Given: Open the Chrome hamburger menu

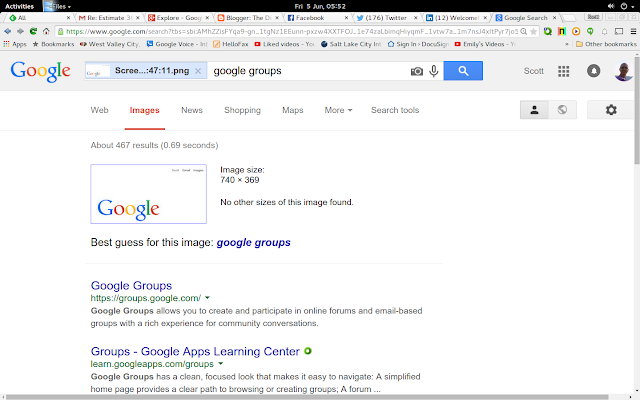Looking at the screenshot, I should (633, 31).
